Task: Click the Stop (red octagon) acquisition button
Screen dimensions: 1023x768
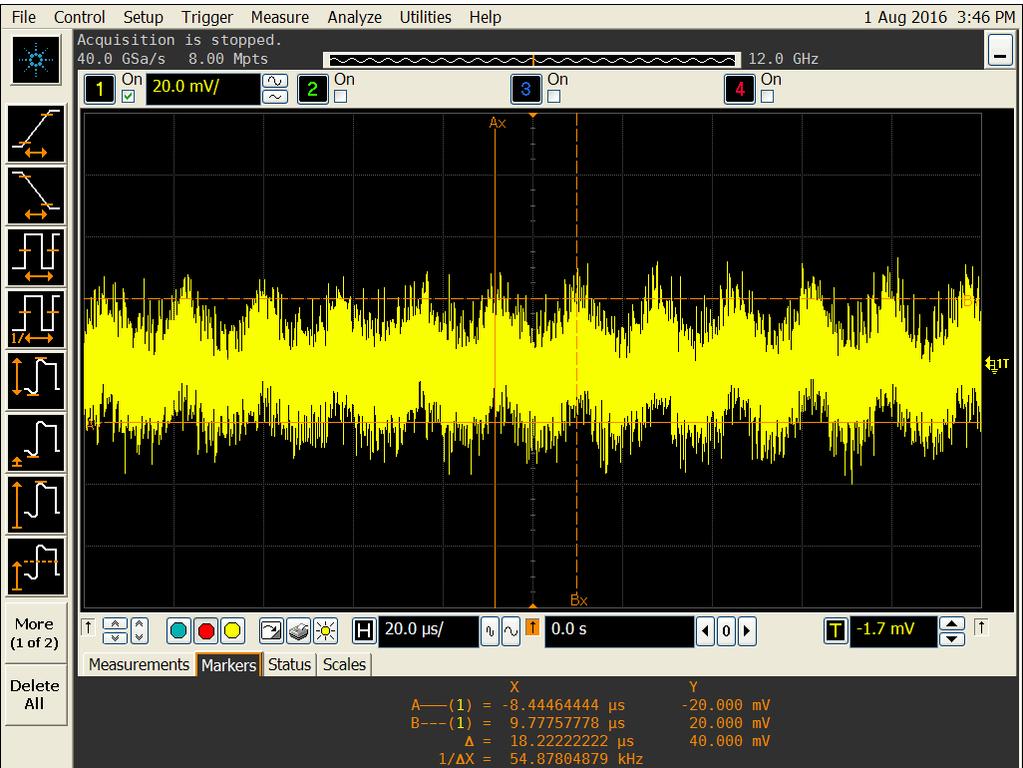Action: coord(206,631)
